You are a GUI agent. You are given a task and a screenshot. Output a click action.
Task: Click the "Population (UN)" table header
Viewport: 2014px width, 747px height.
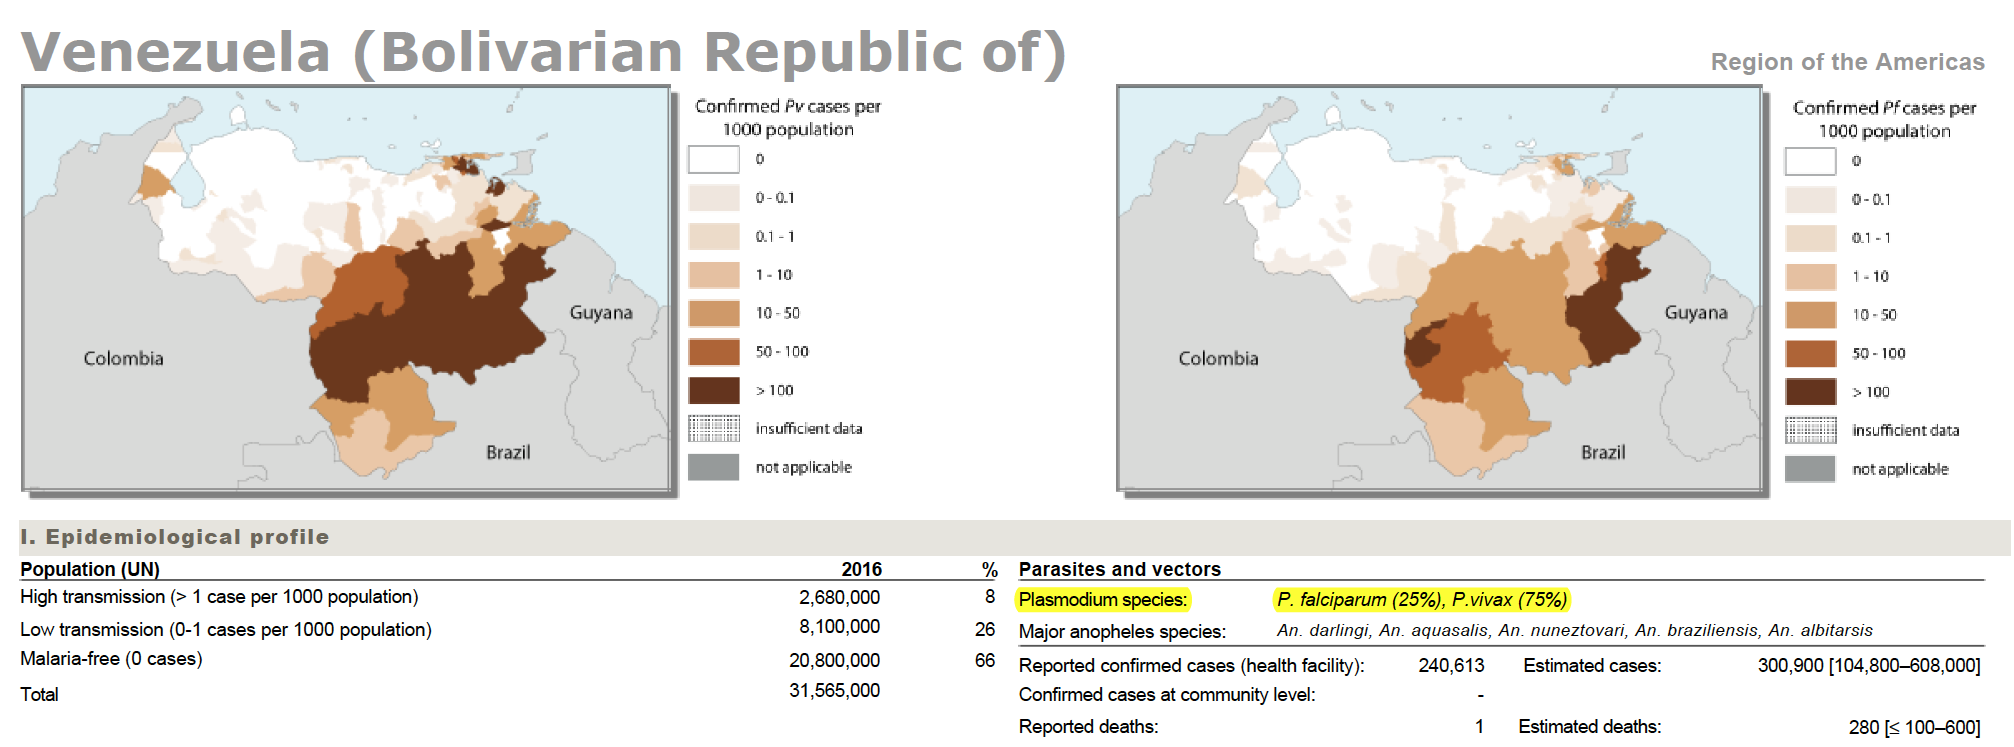click(90, 569)
